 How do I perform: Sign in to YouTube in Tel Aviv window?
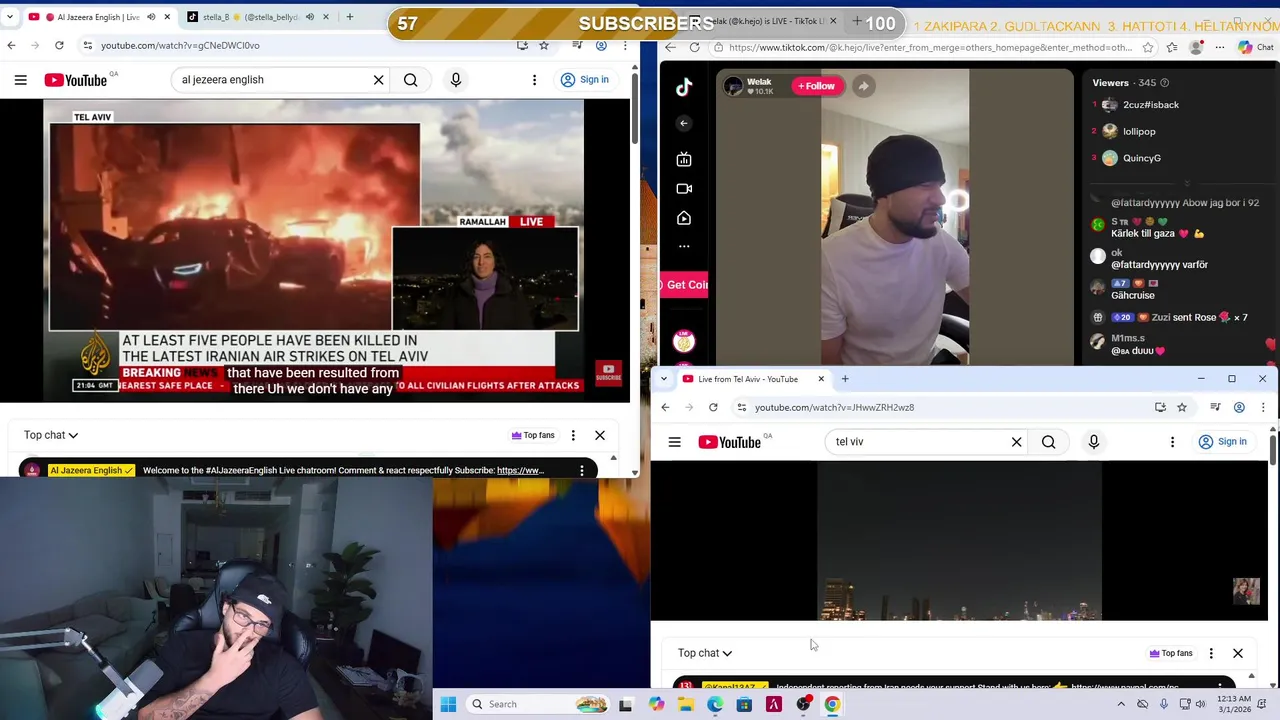click(1224, 442)
